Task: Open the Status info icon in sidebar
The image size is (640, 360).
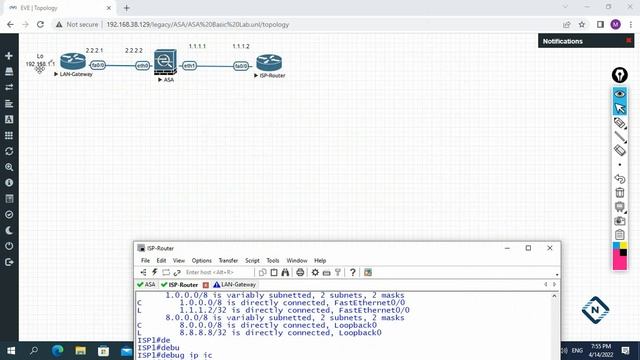Action: click(x=9, y=183)
